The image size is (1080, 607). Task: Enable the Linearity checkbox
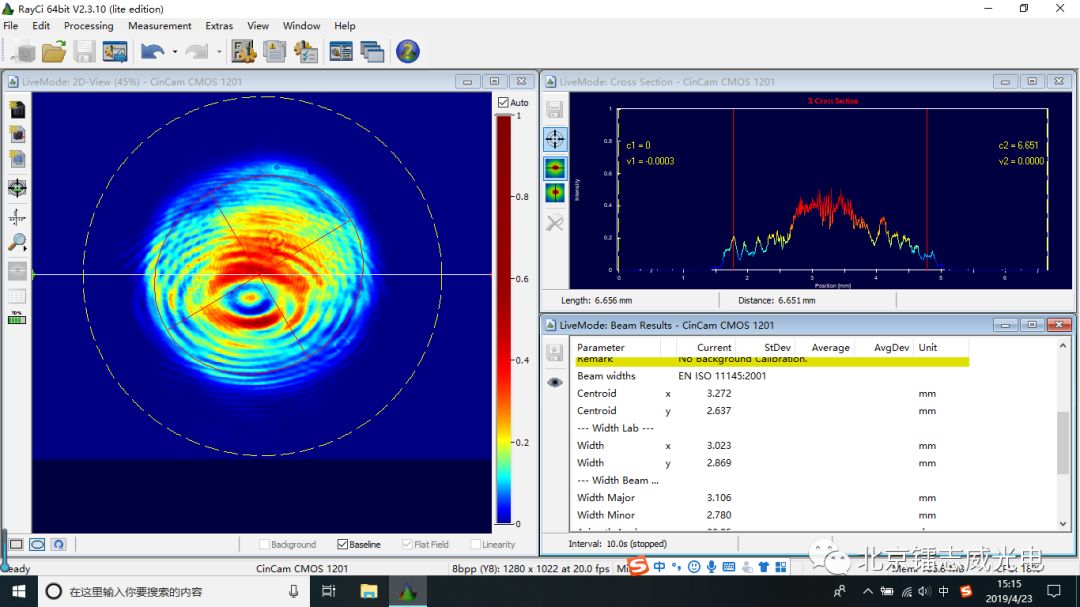(475, 544)
